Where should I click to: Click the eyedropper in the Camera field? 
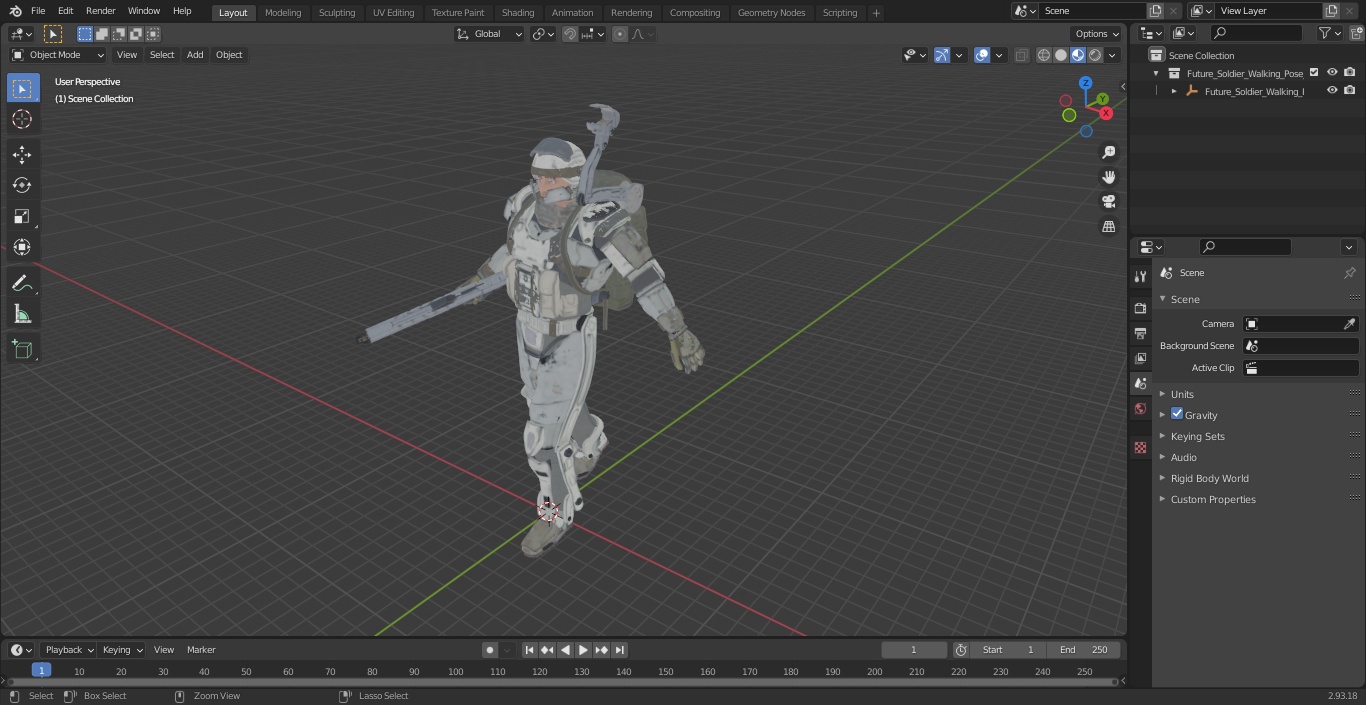click(x=1349, y=324)
